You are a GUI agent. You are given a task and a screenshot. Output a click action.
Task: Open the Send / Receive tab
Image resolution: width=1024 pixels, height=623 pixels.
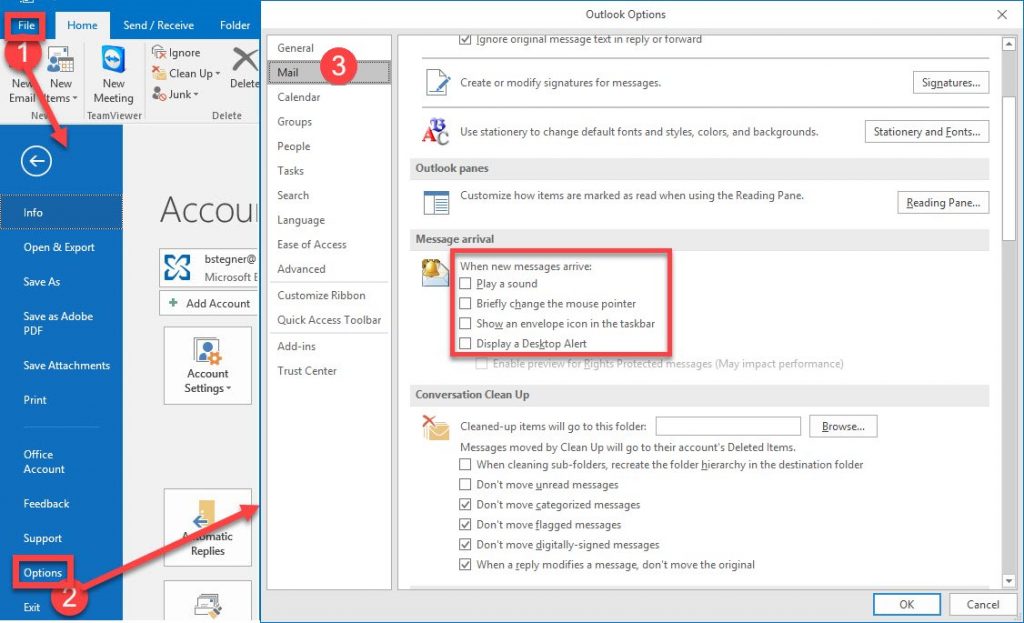pos(159,25)
